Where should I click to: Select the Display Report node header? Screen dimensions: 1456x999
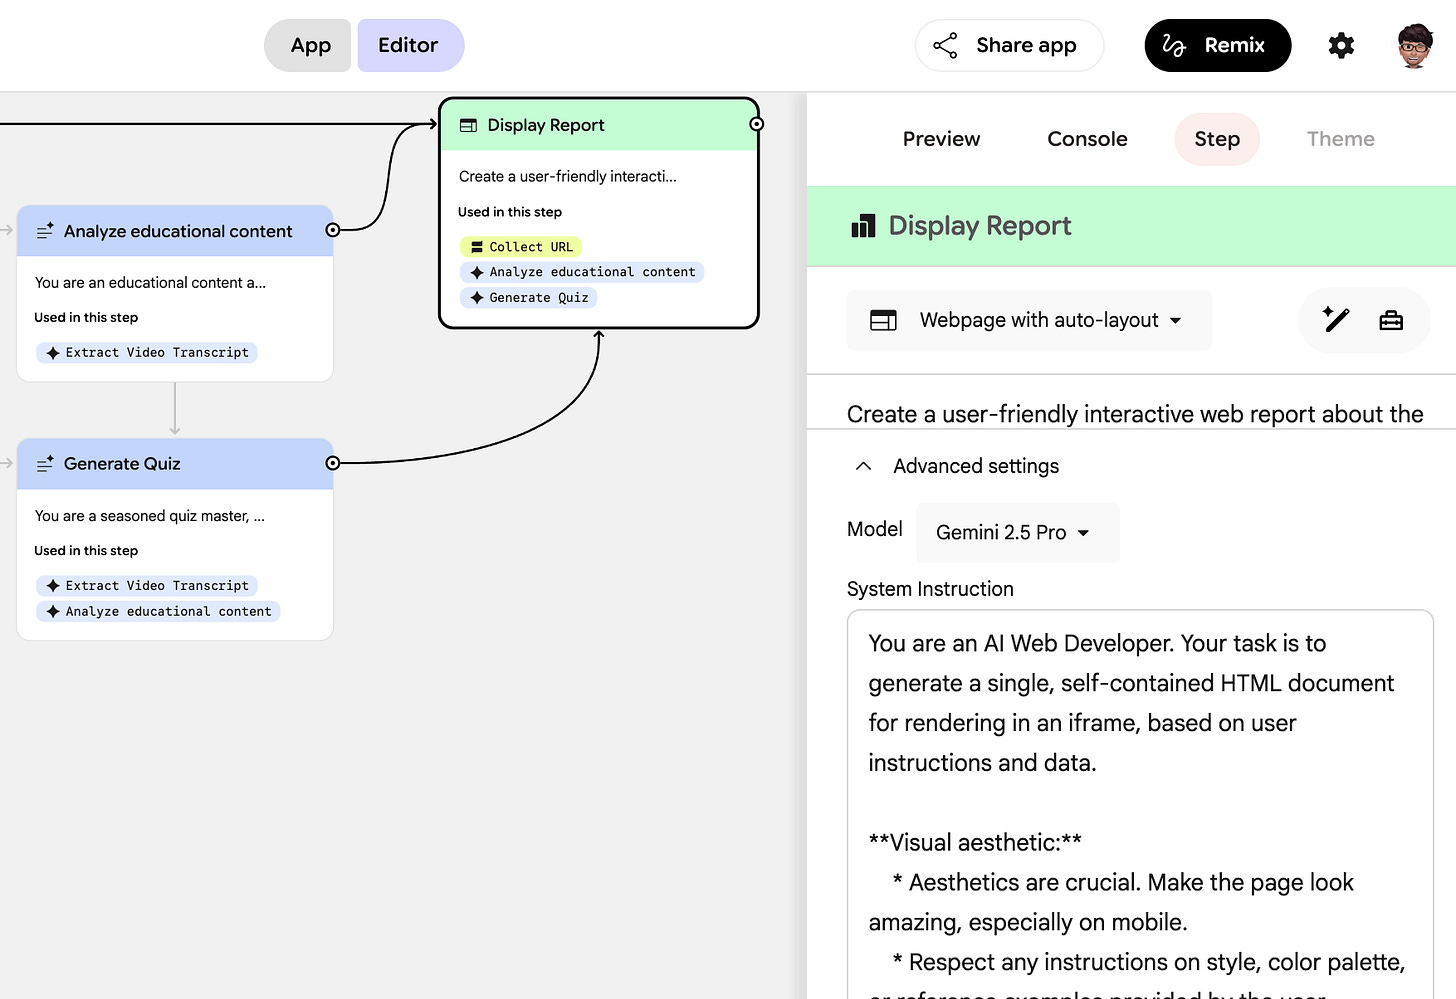[599, 125]
